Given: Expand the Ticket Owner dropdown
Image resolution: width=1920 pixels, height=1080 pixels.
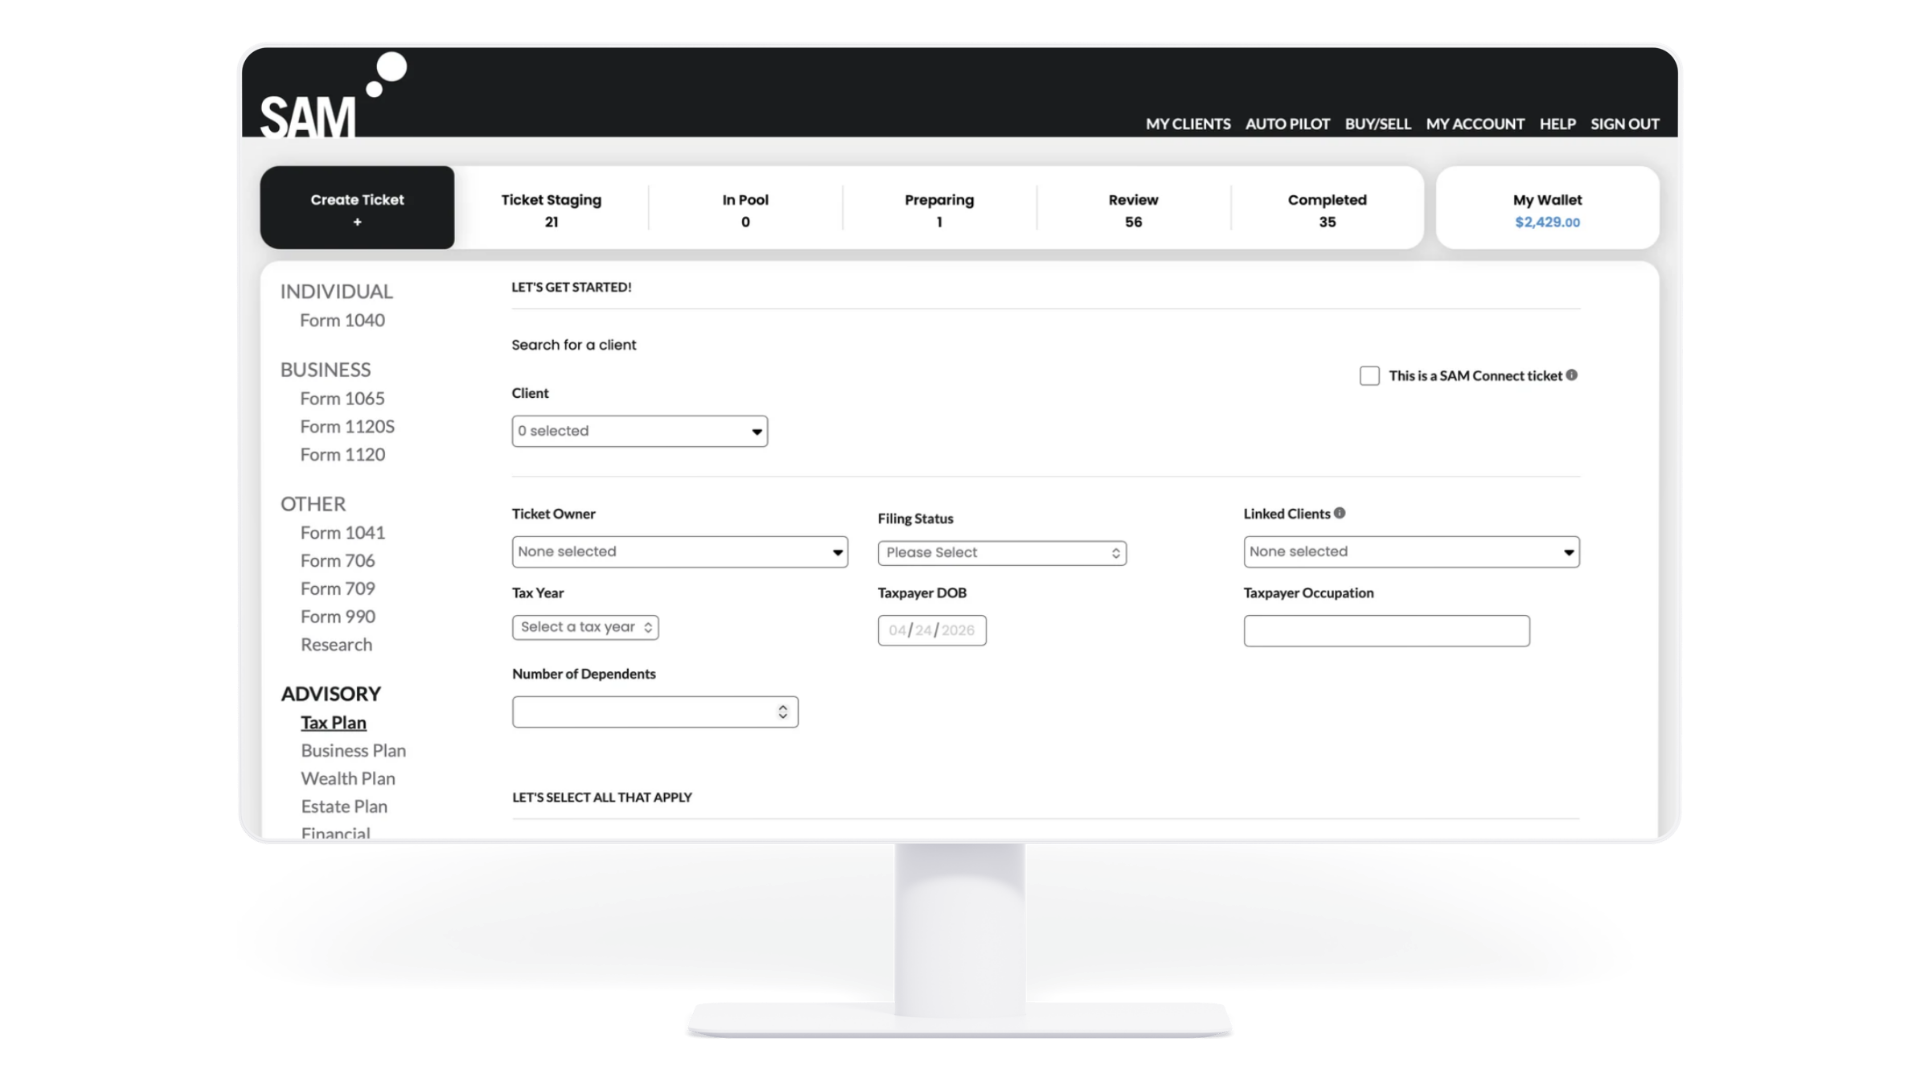Looking at the screenshot, I should click(679, 552).
